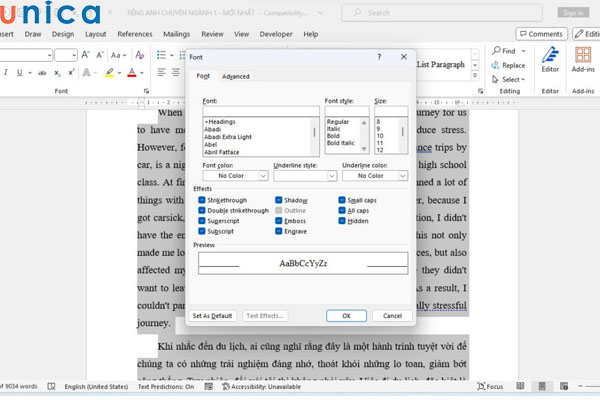This screenshot has height=400, width=600.
Task: Switch to the Advanced tab
Action: coord(236,76)
